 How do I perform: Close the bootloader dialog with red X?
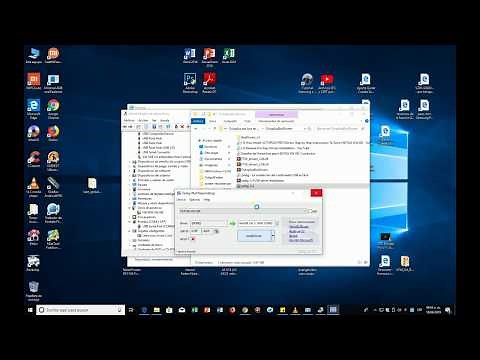pyautogui.click(x=316, y=193)
